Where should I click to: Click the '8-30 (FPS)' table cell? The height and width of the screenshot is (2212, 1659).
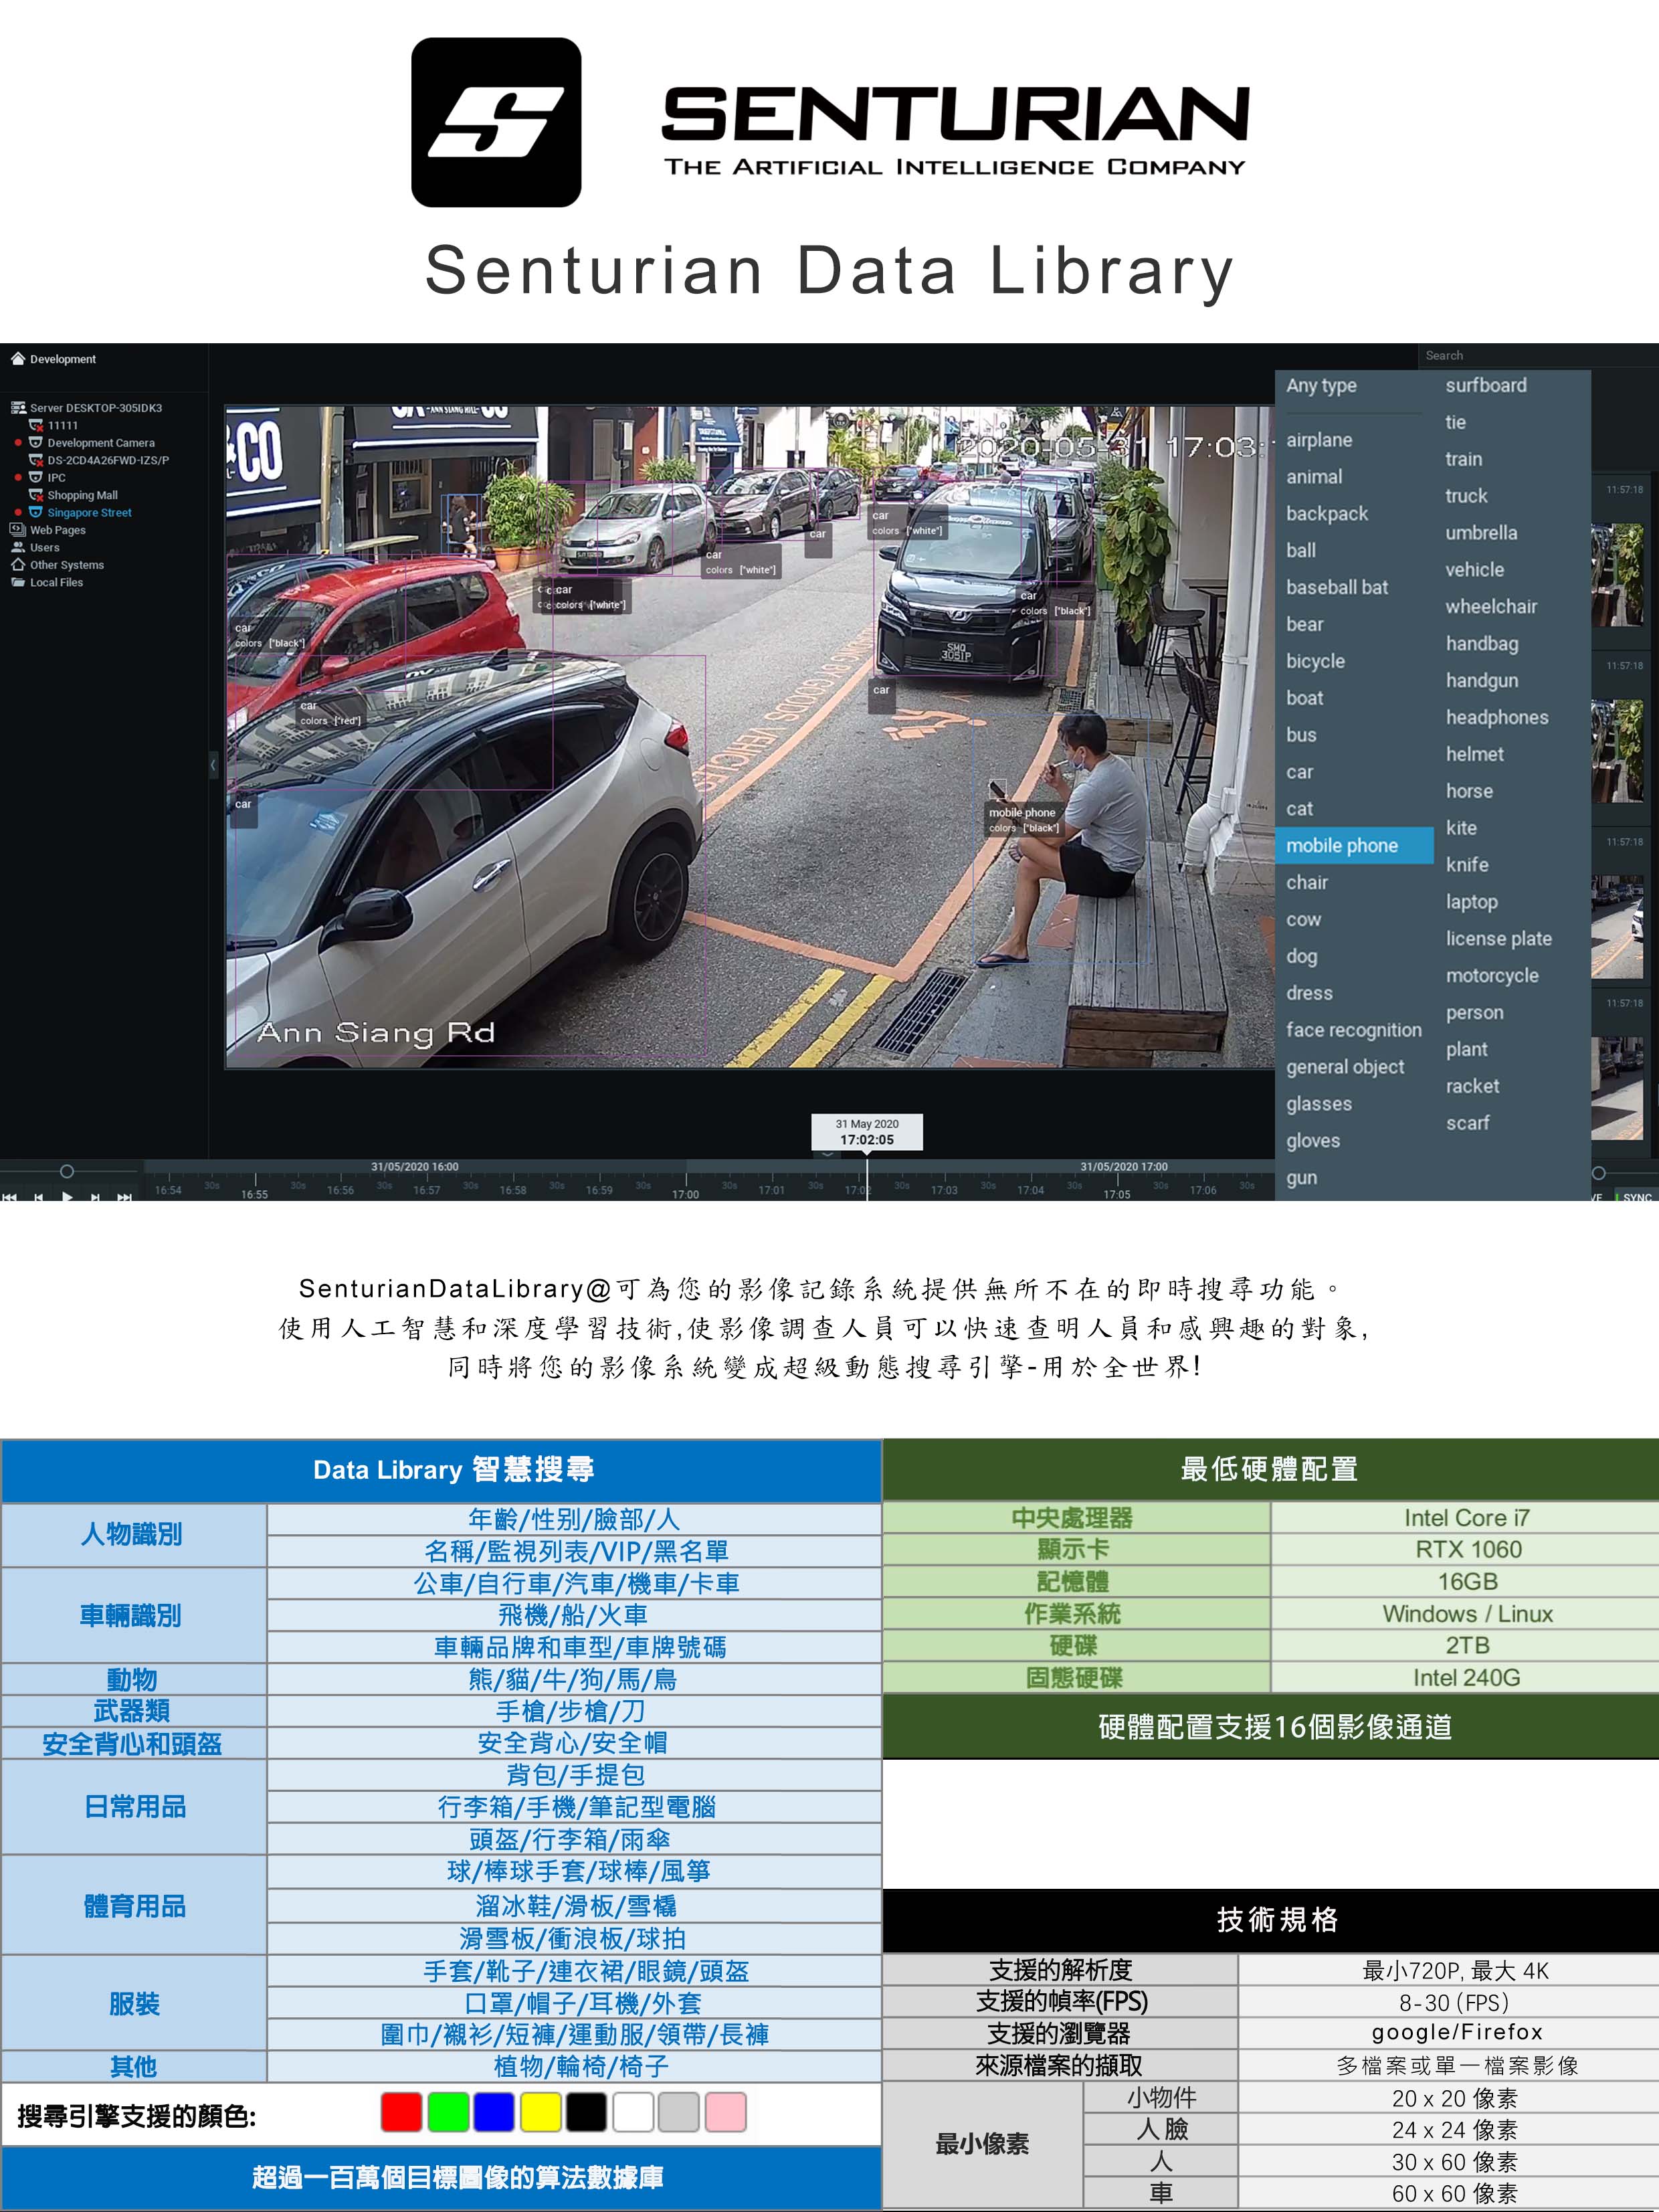pyautogui.click(x=1449, y=2002)
